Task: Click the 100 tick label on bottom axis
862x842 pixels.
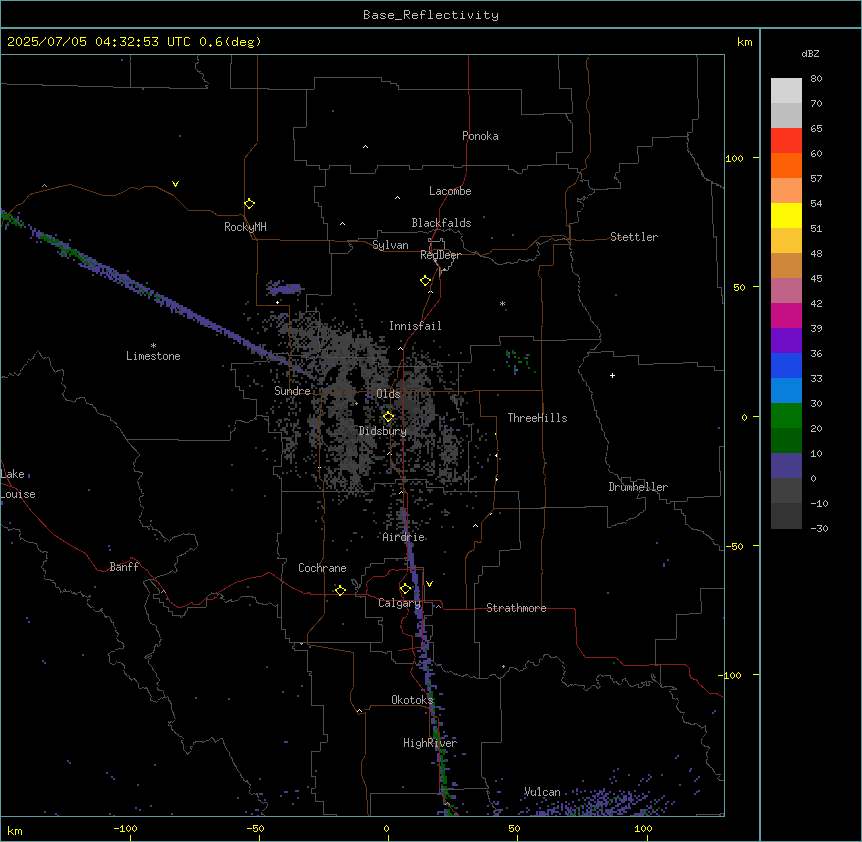Action: coord(643,828)
